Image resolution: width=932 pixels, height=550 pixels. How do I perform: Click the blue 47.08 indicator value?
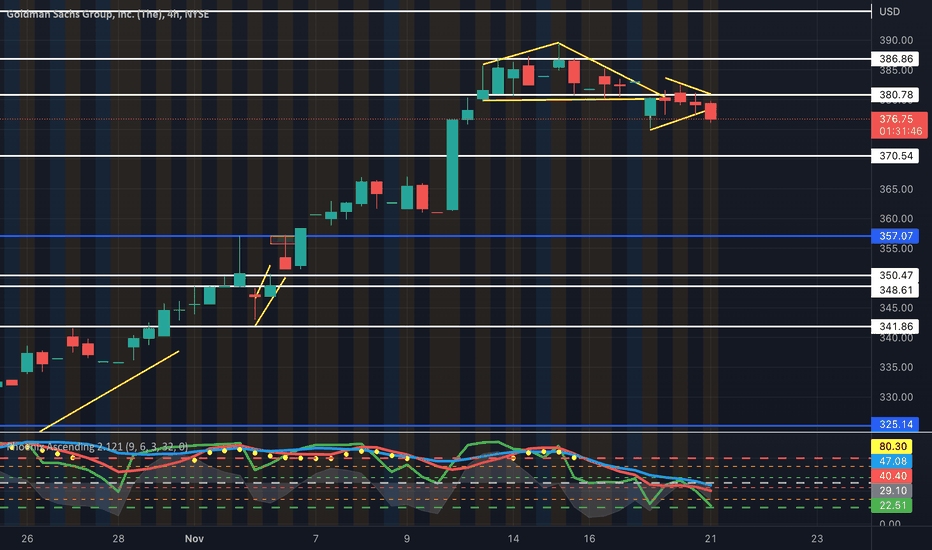[892, 461]
